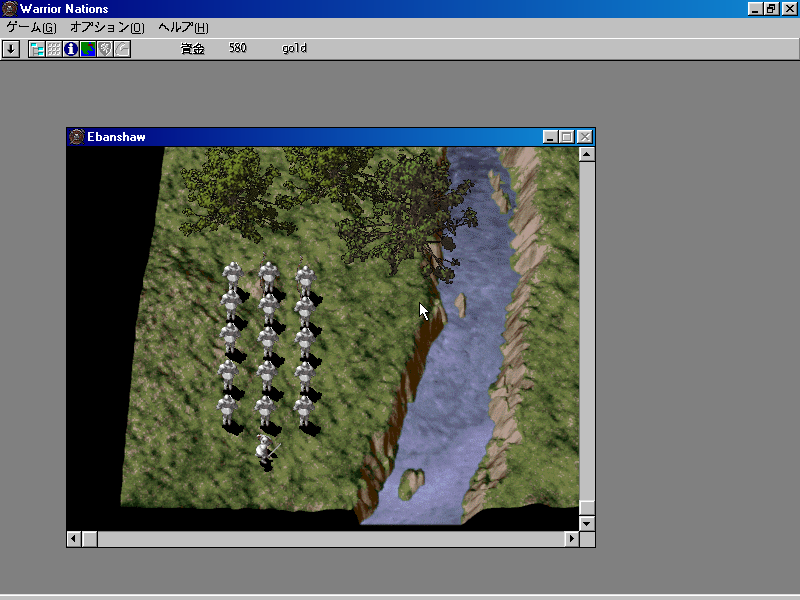Screen dimensions: 800x600
Task: Click the greyed curved arrow toolbar icon
Action: [122, 49]
